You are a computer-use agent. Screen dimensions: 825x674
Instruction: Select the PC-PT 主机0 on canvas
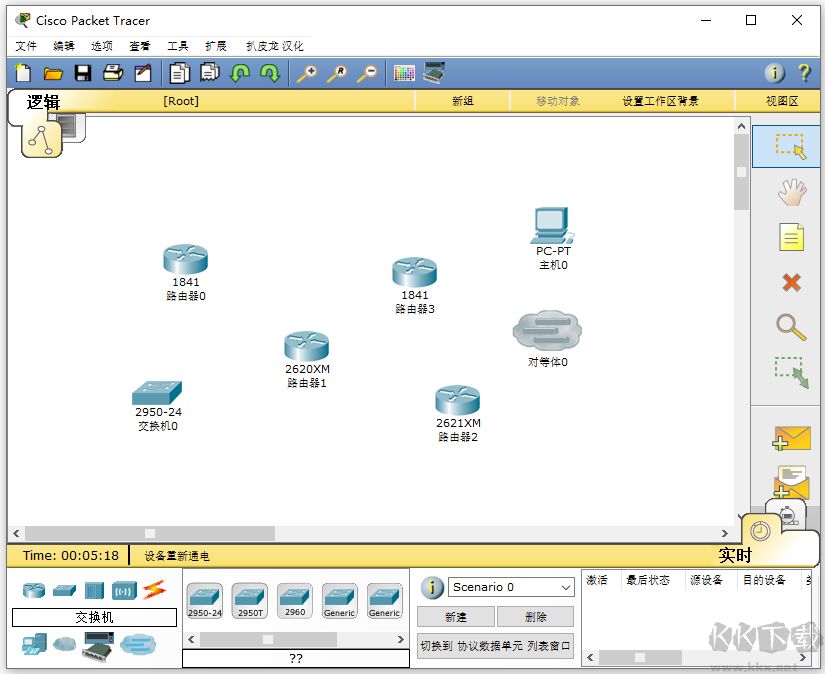[x=552, y=225]
